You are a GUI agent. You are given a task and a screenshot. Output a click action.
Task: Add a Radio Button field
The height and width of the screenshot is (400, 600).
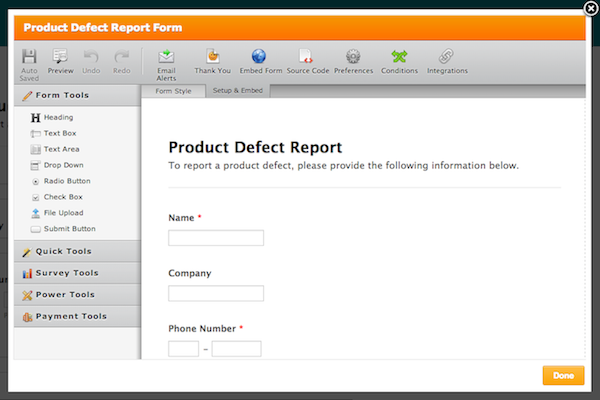(66, 181)
